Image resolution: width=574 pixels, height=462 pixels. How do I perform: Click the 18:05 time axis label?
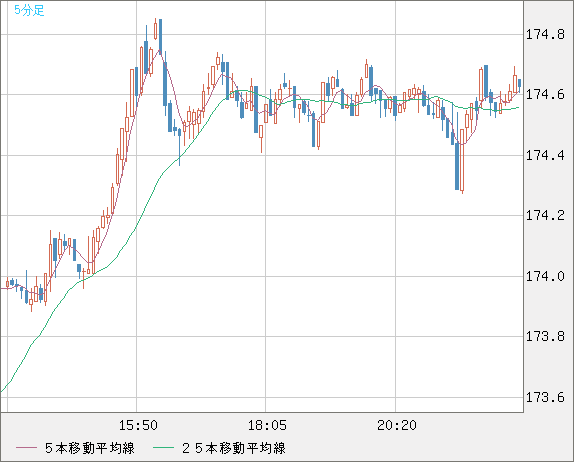click(268, 425)
